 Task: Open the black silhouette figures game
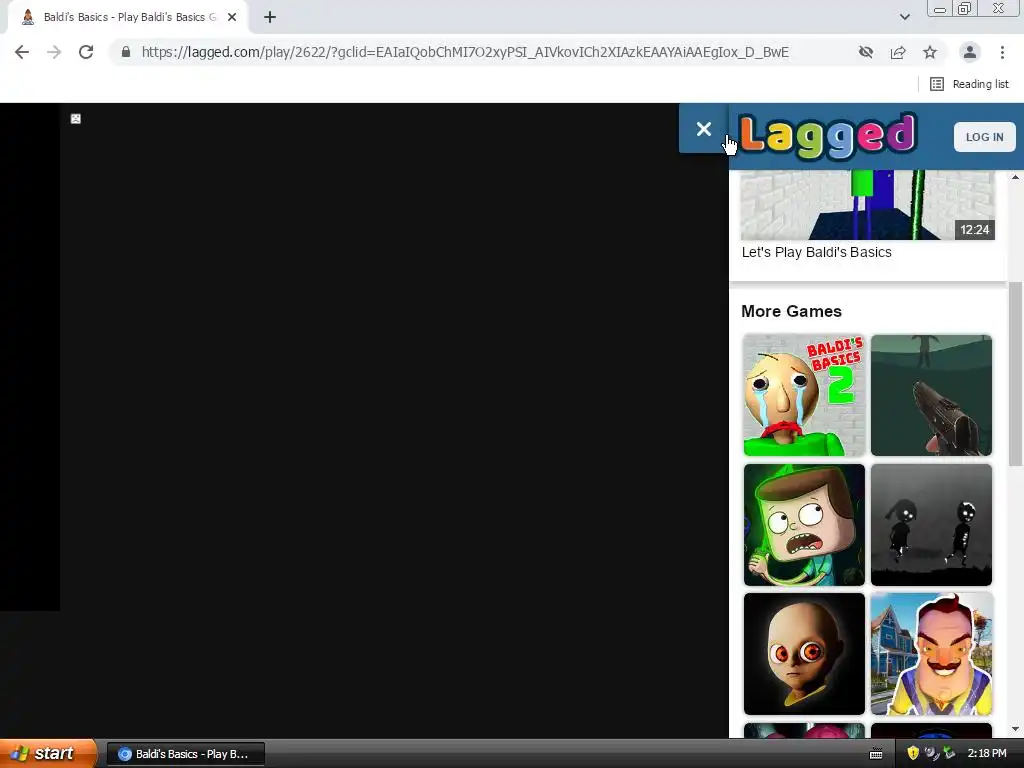(x=931, y=524)
